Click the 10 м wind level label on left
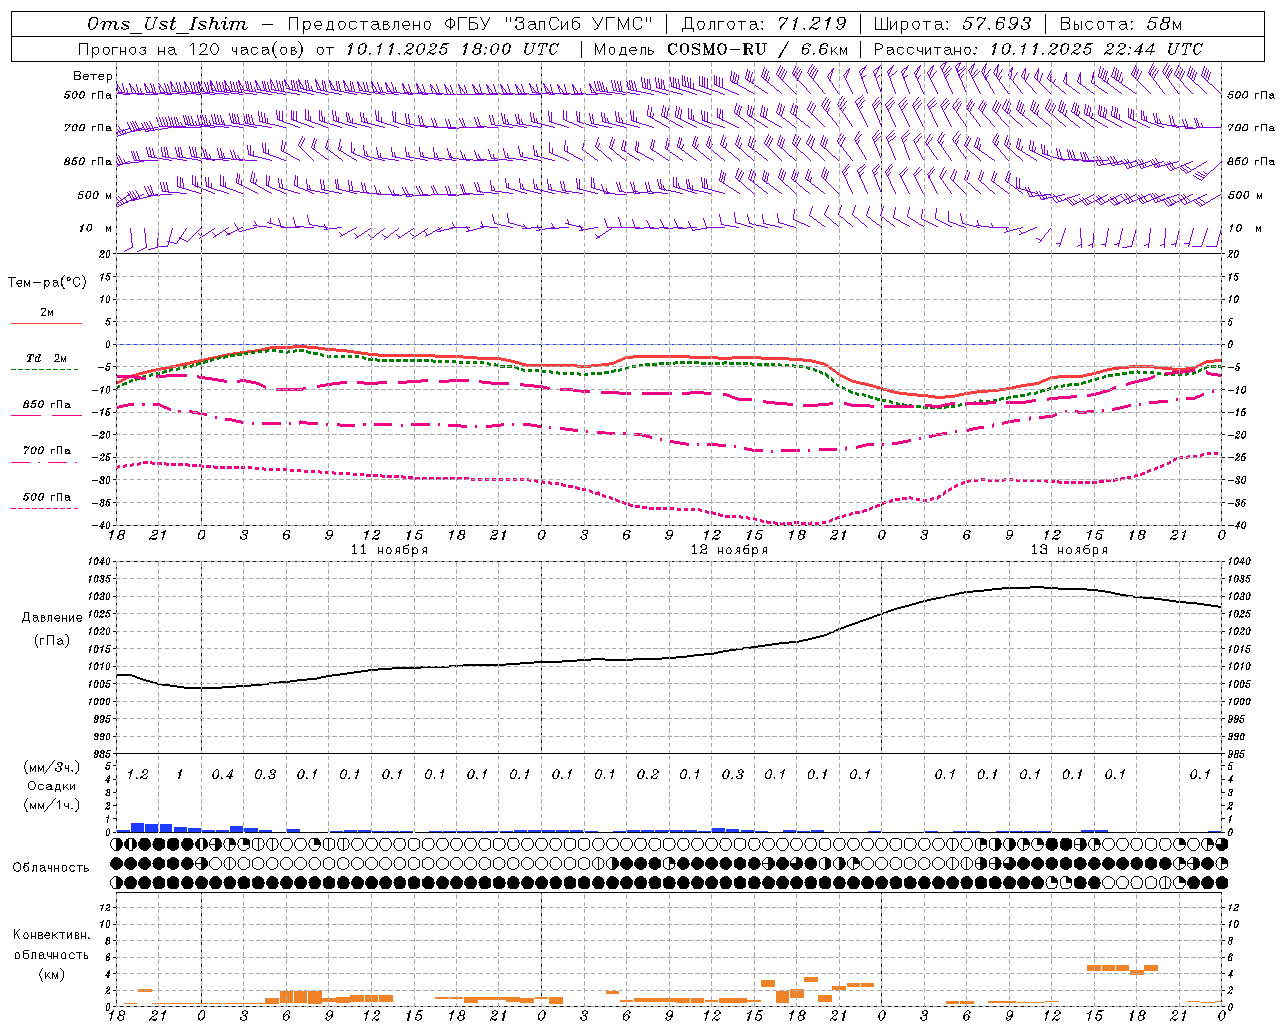Screen dimensions: 1280x1024 96,228
